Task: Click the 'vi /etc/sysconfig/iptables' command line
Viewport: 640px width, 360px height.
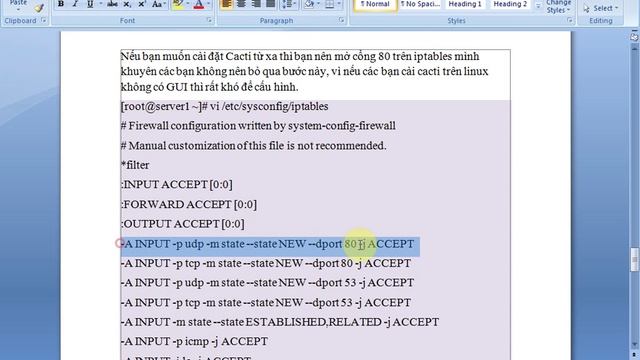Action: [x=224, y=107]
